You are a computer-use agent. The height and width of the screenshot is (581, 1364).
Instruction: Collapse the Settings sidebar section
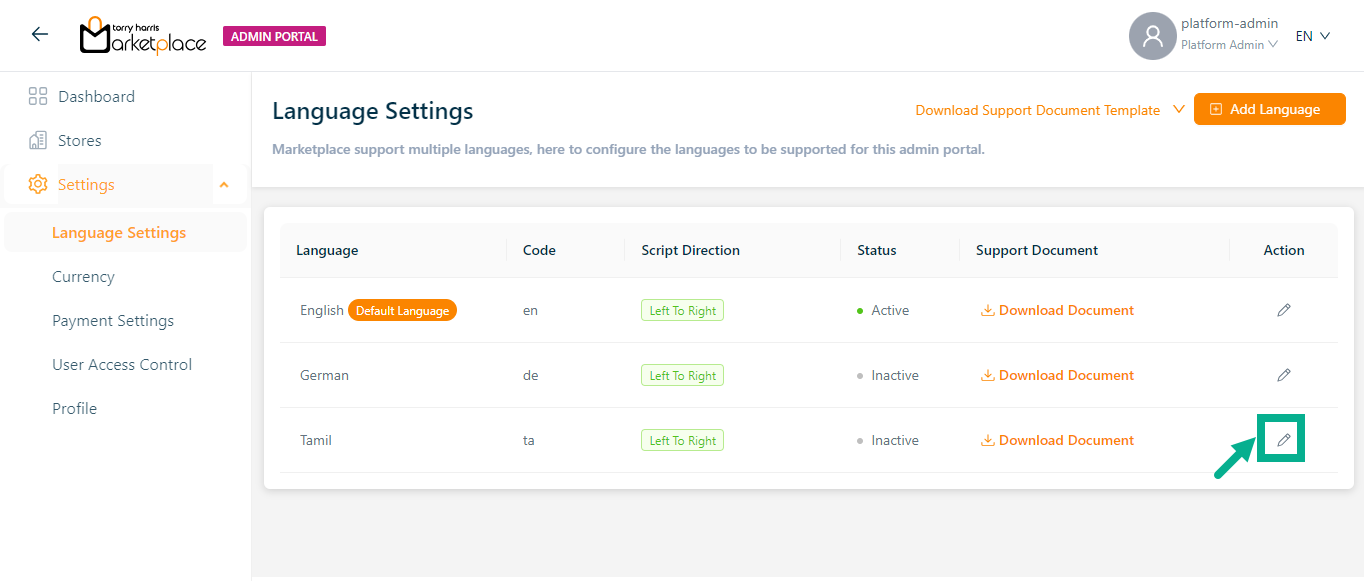[224, 185]
